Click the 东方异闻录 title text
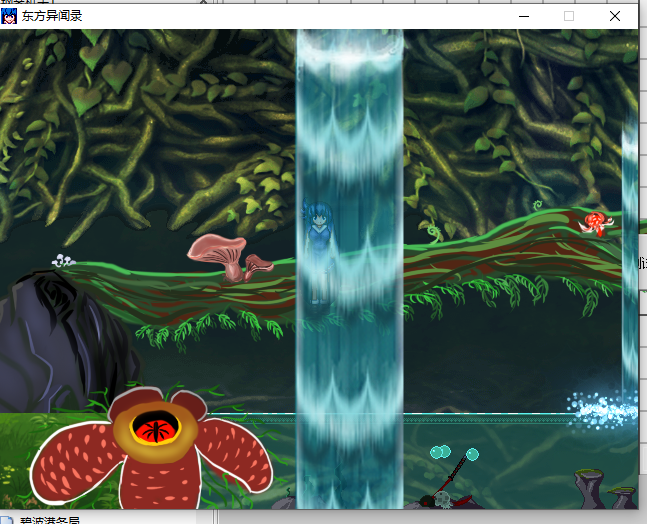Viewport: 647px width, 524px height. (x=52, y=16)
